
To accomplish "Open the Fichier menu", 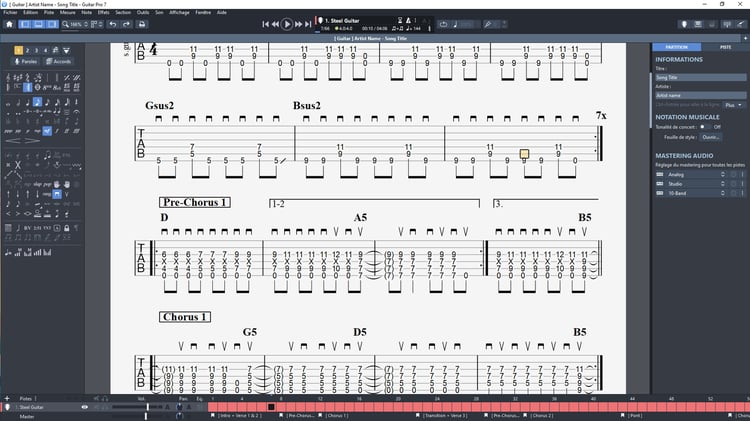I will [10, 12].
